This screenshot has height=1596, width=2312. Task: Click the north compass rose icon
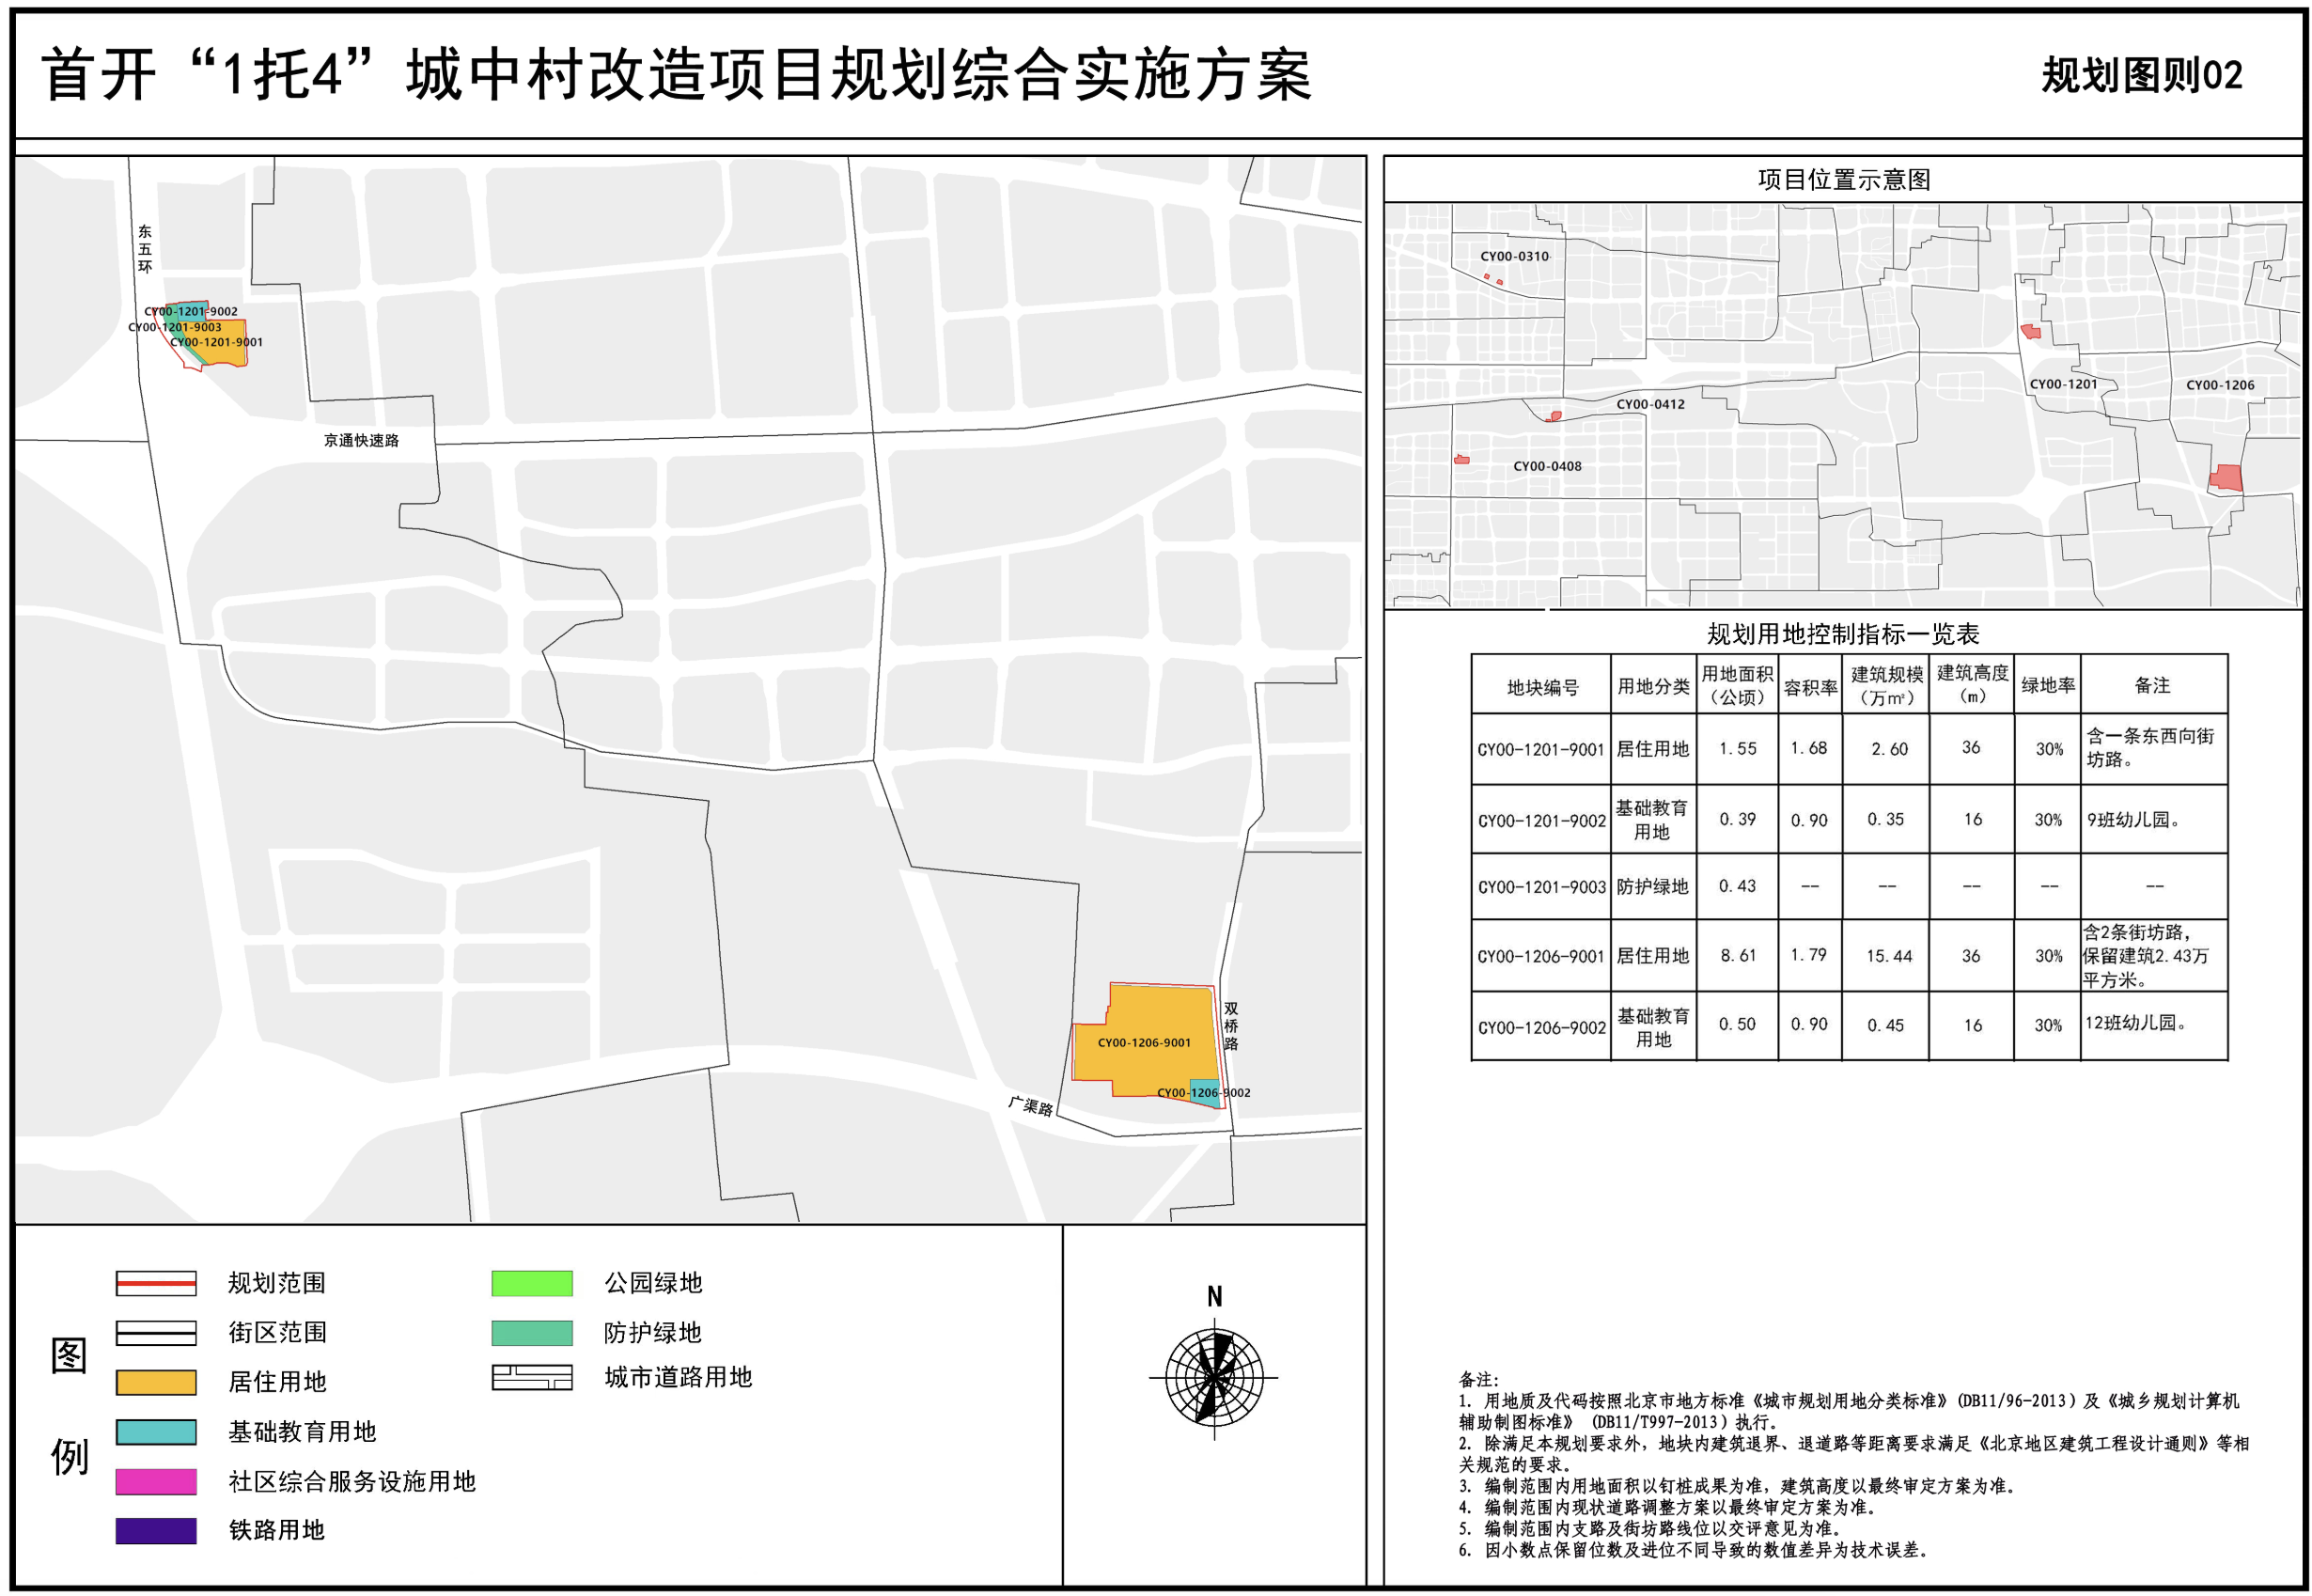click(x=1214, y=1377)
